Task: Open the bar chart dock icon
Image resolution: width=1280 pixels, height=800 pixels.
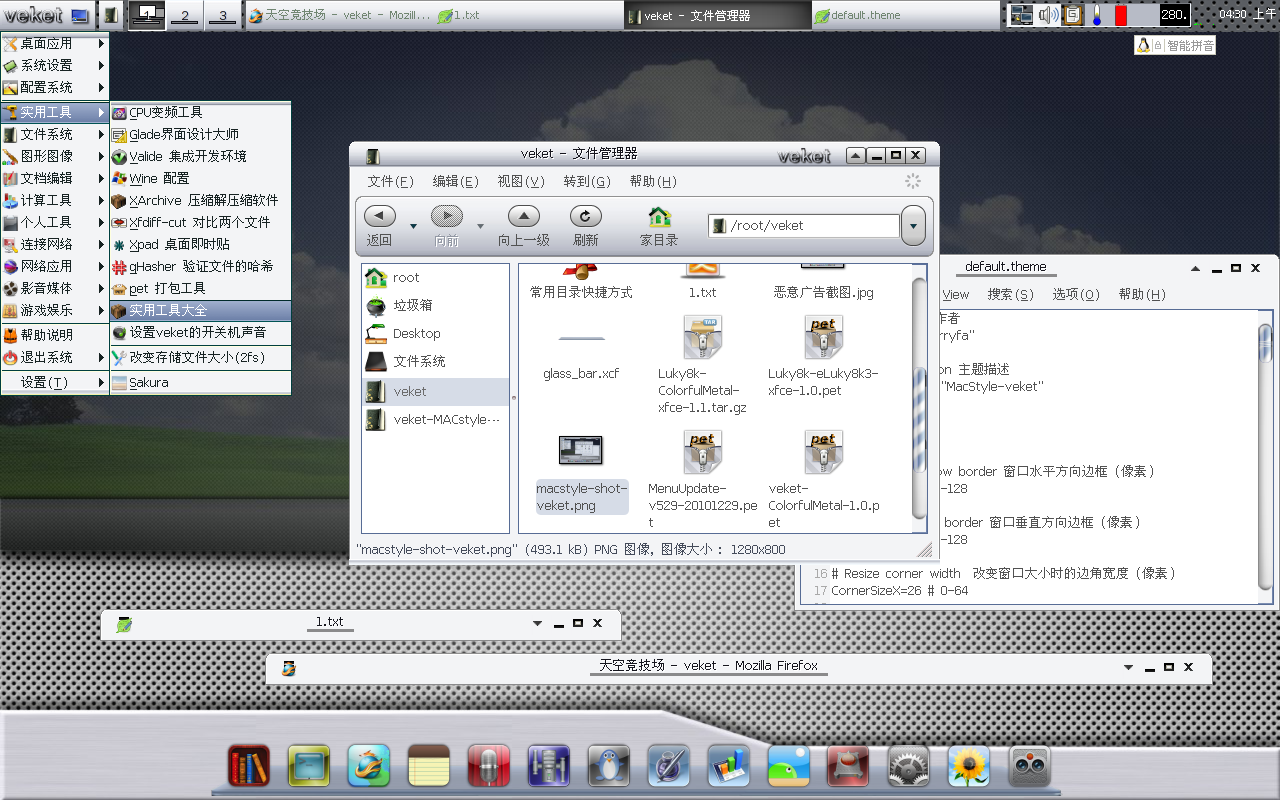Action: point(729,768)
